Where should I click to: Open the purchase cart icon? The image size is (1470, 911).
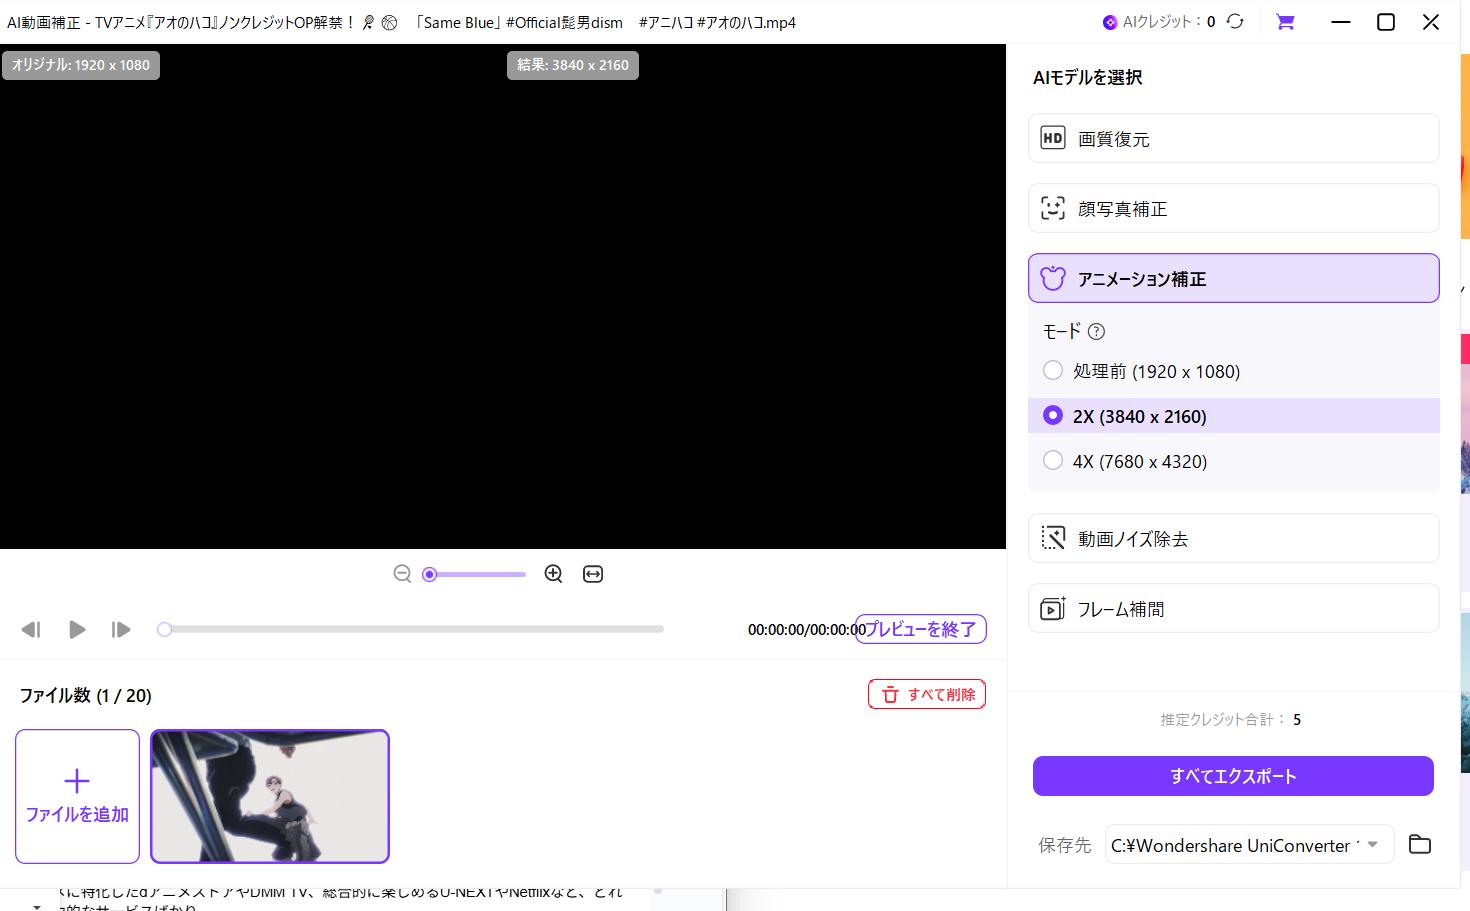(x=1285, y=21)
